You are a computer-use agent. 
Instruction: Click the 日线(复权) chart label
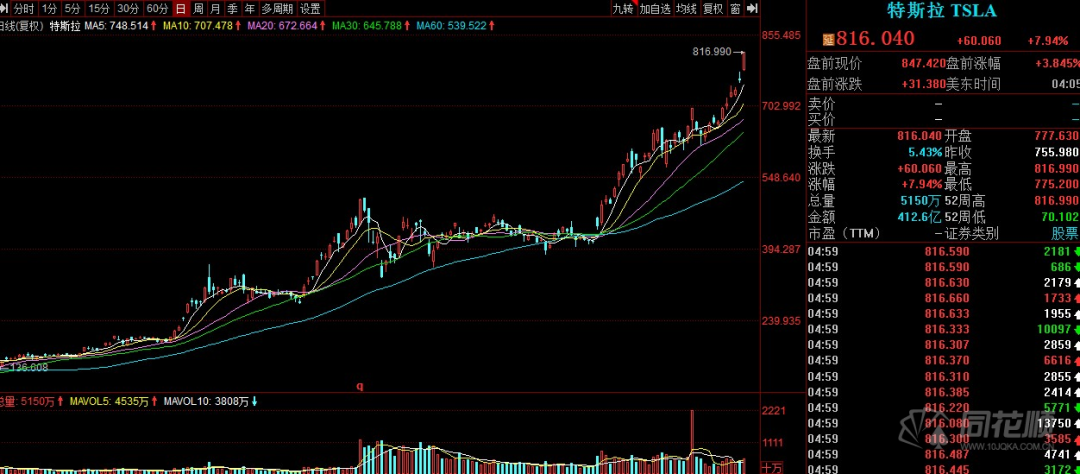(x=22, y=26)
